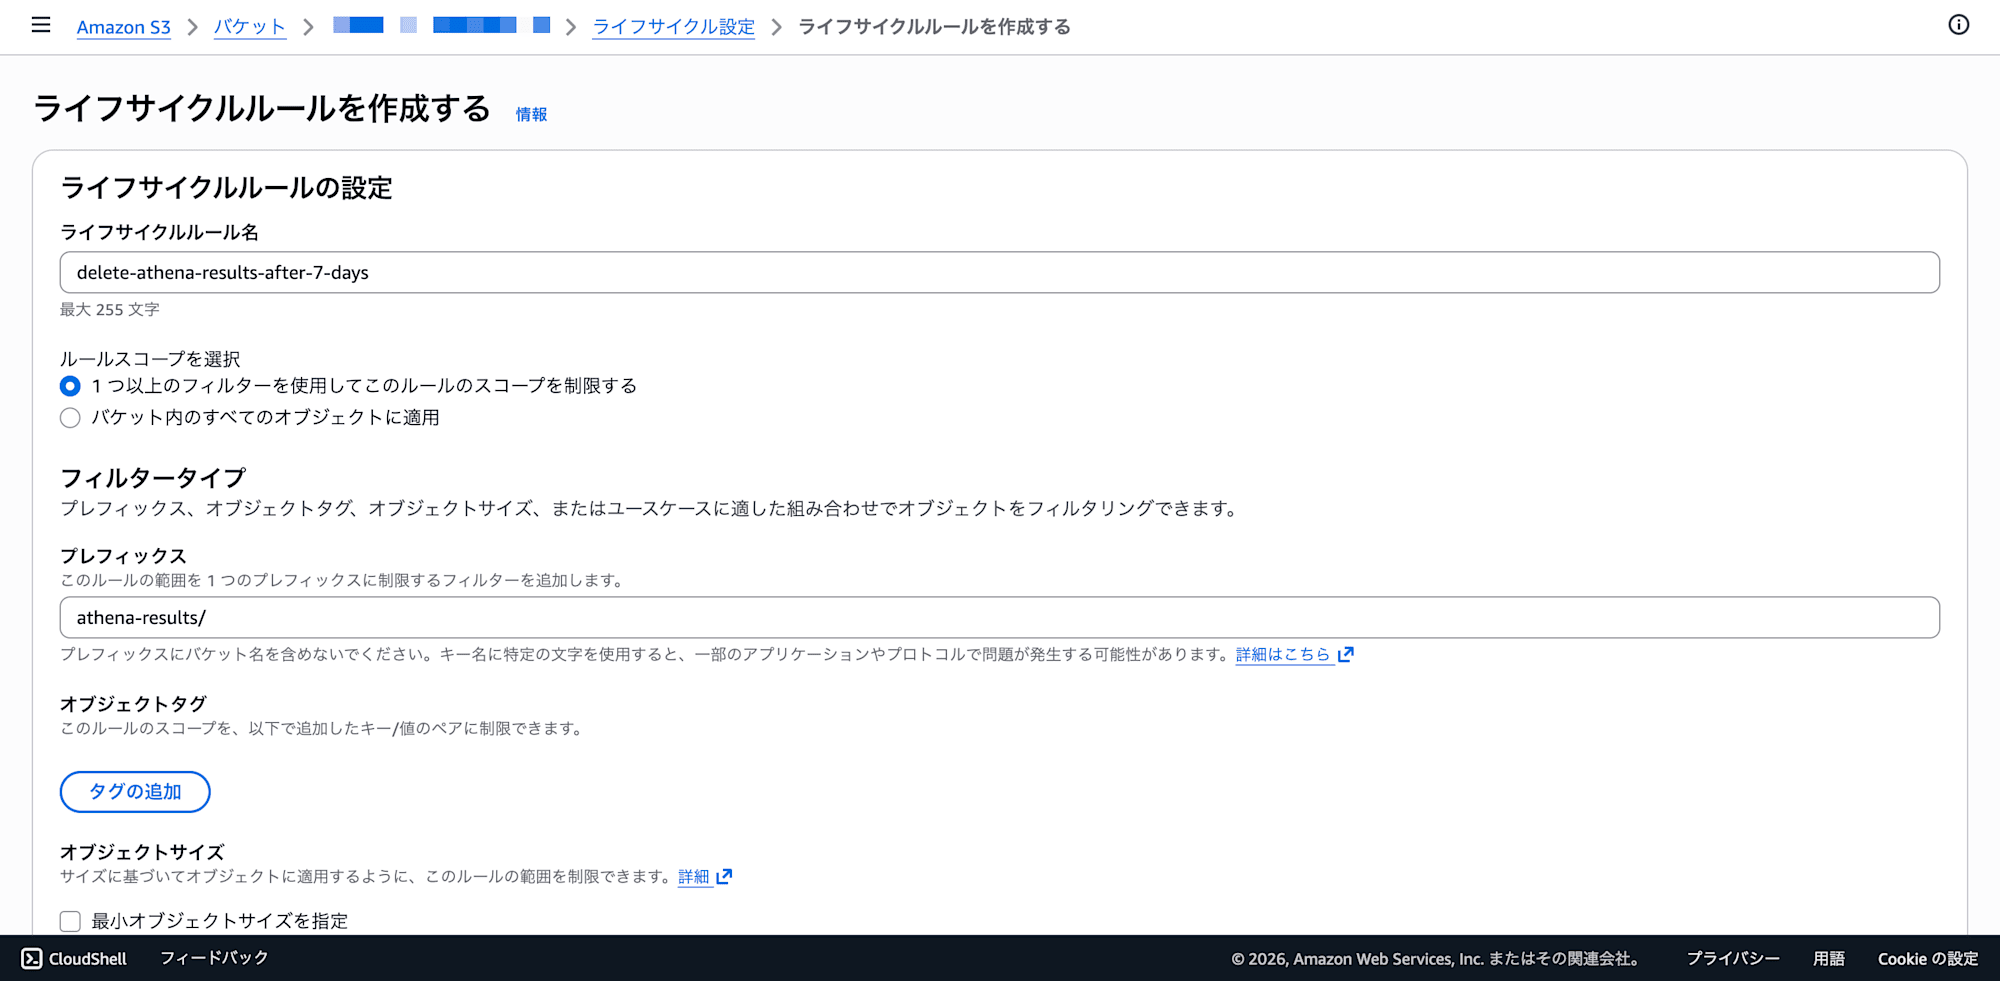Open 用語 footer link
Viewport: 2000px width, 981px height.
pyautogui.click(x=1828, y=958)
